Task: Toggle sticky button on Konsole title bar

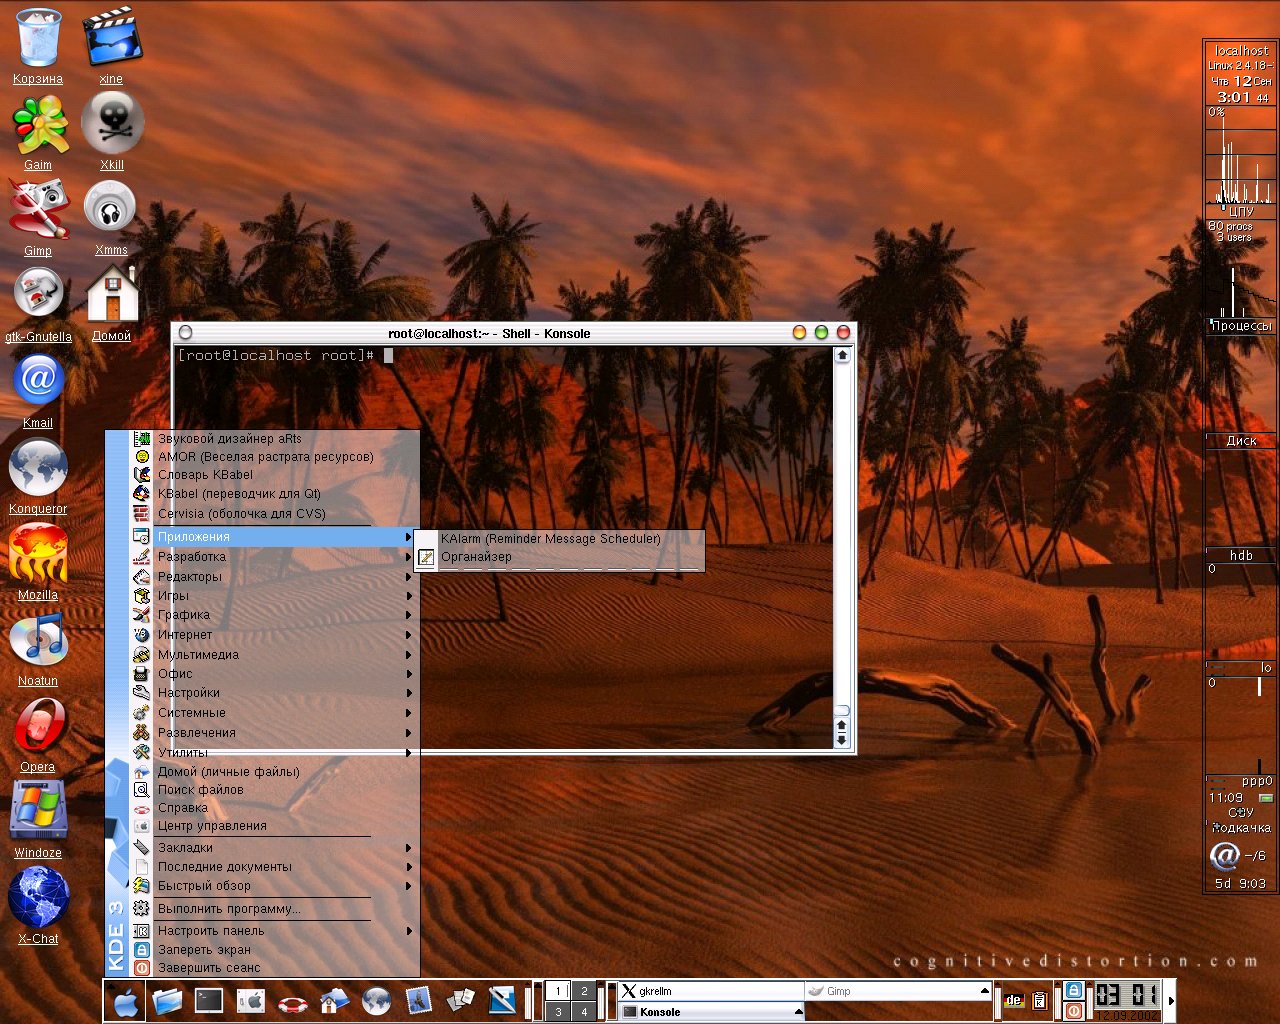Action: click(x=185, y=333)
